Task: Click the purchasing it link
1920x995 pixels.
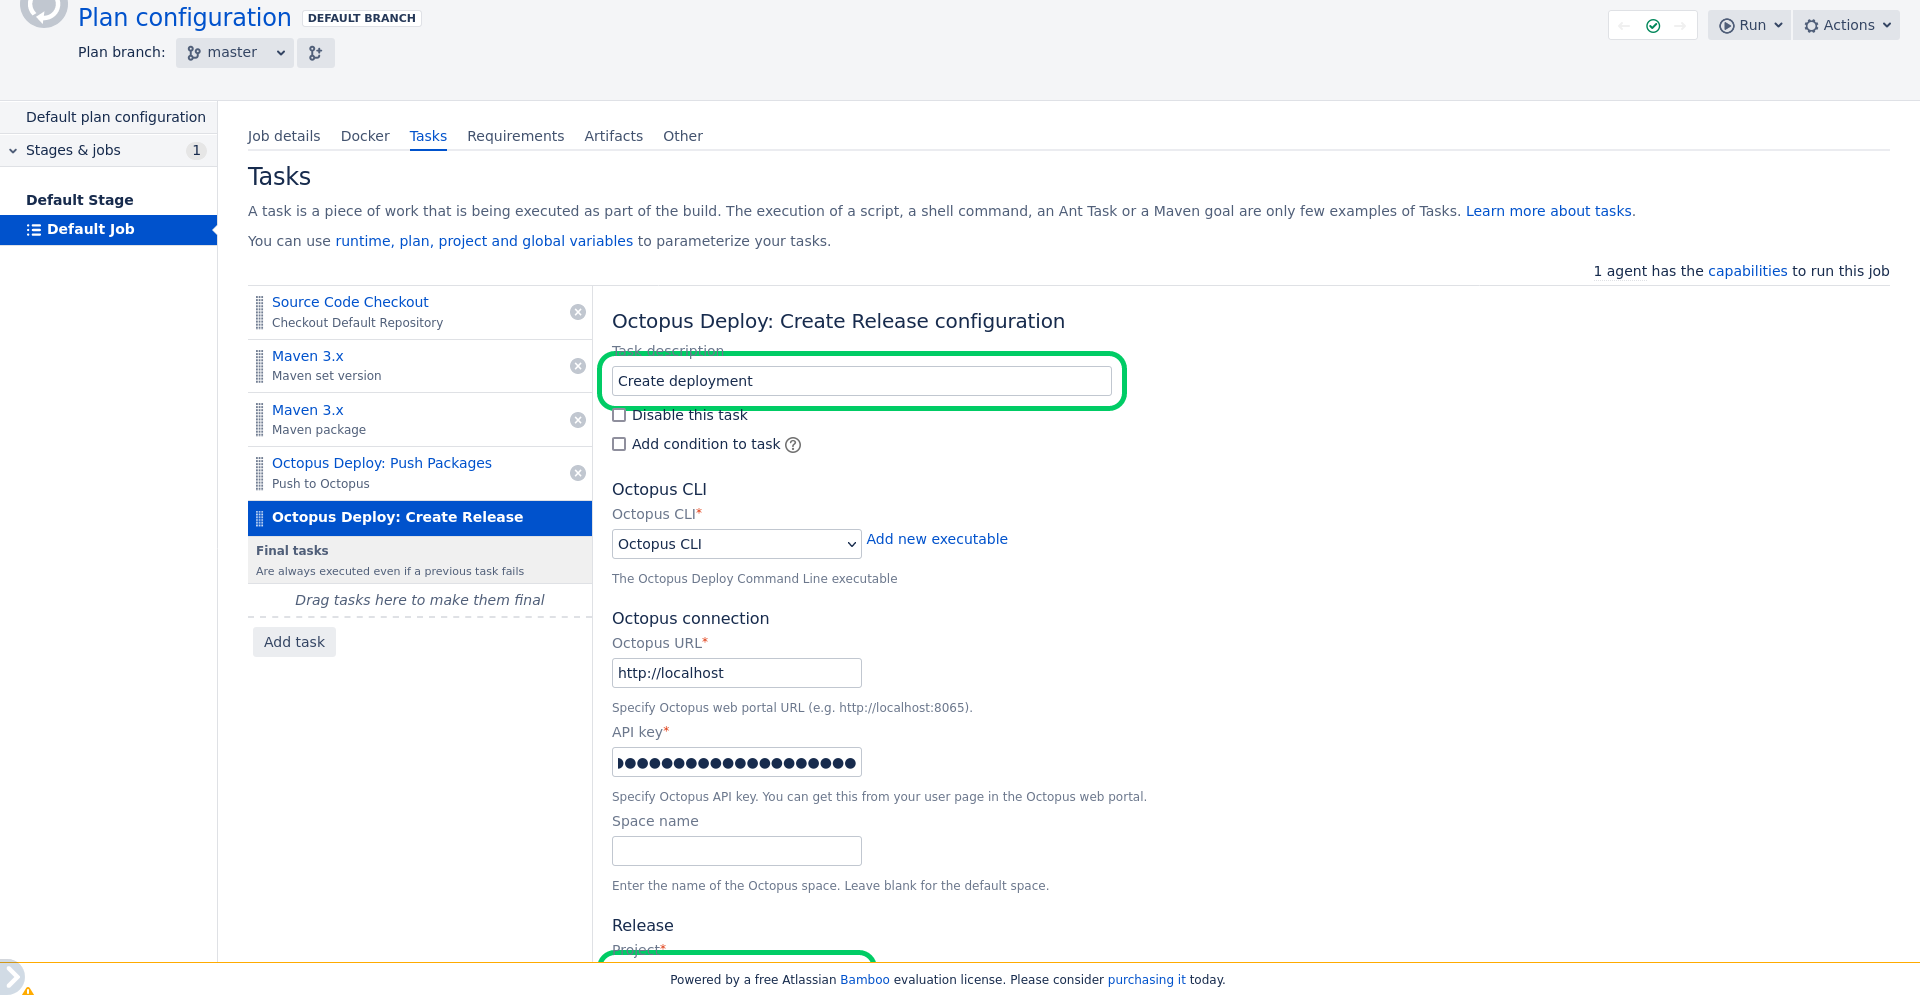Action: tap(1146, 980)
